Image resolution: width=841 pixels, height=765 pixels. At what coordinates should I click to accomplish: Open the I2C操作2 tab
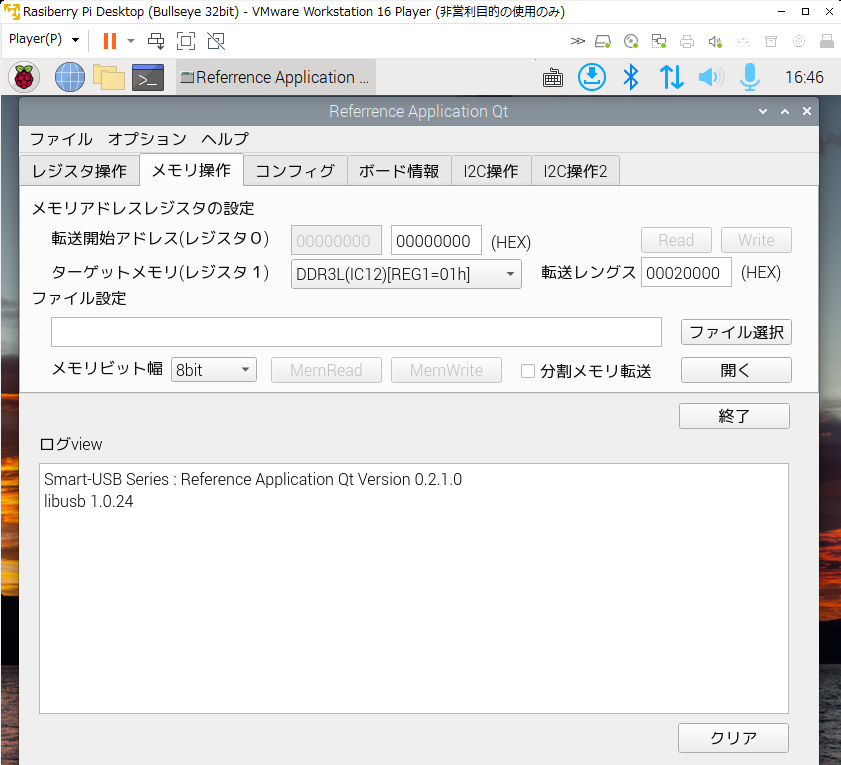pos(575,171)
